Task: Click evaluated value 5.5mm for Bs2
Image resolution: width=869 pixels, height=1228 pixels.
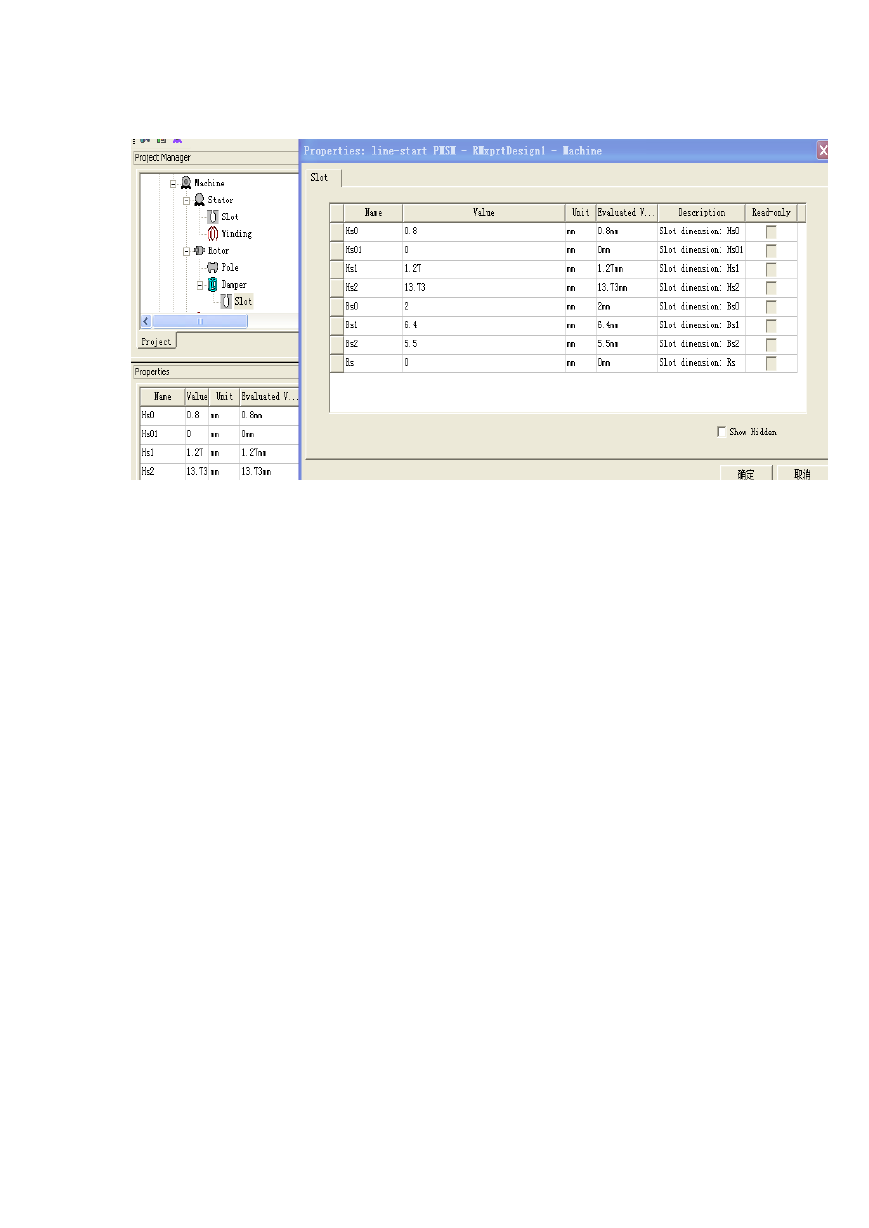Action: pyautogui.click(x=626, y=345)
